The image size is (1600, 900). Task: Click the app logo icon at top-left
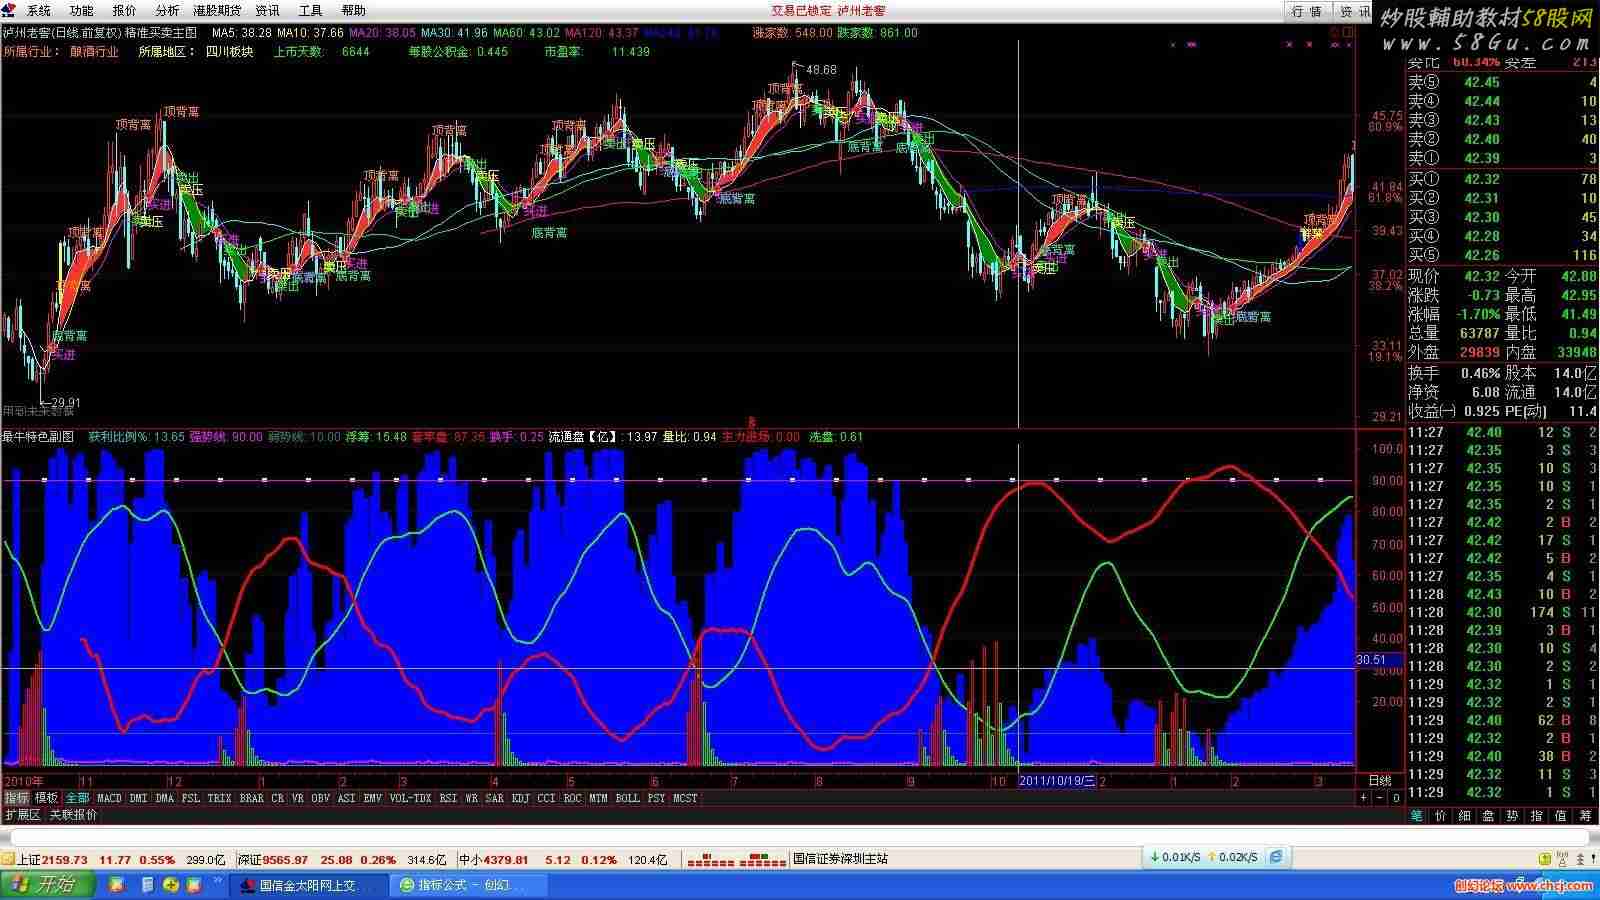(x=10, y=10)
